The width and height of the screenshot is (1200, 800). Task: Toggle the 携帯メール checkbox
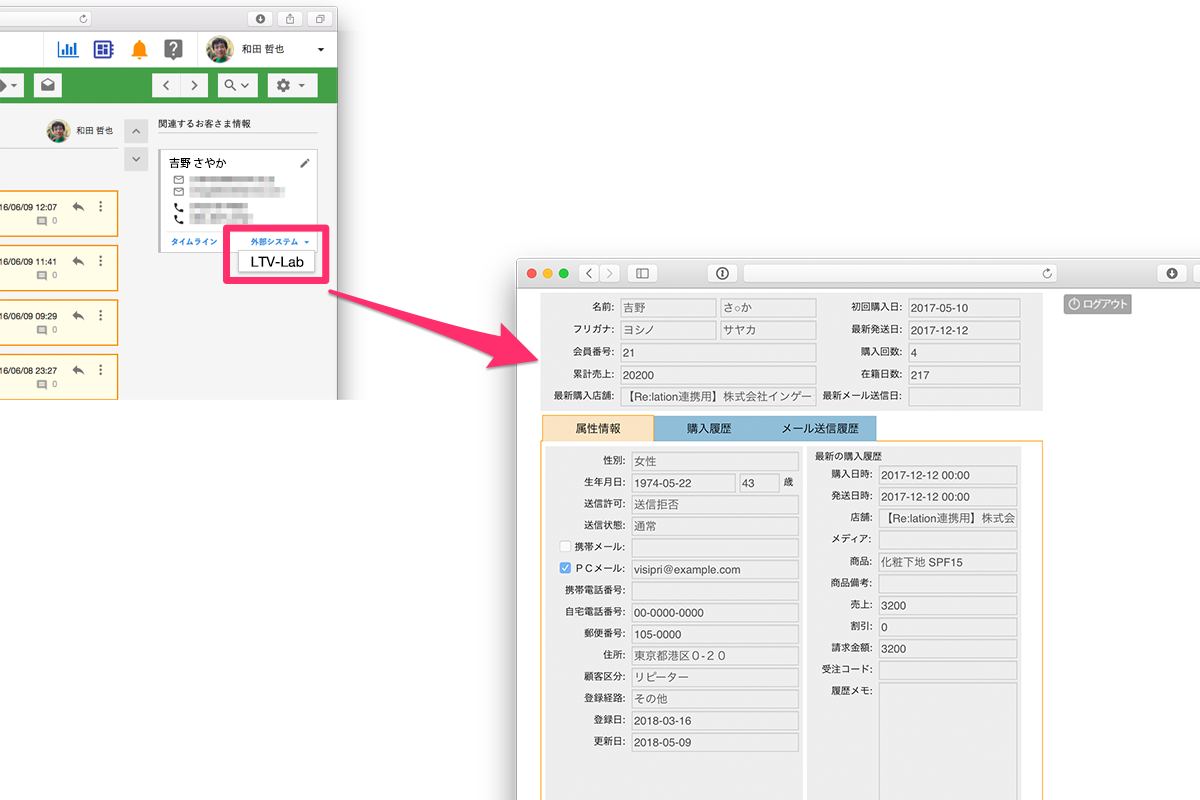tap(565, 546)
